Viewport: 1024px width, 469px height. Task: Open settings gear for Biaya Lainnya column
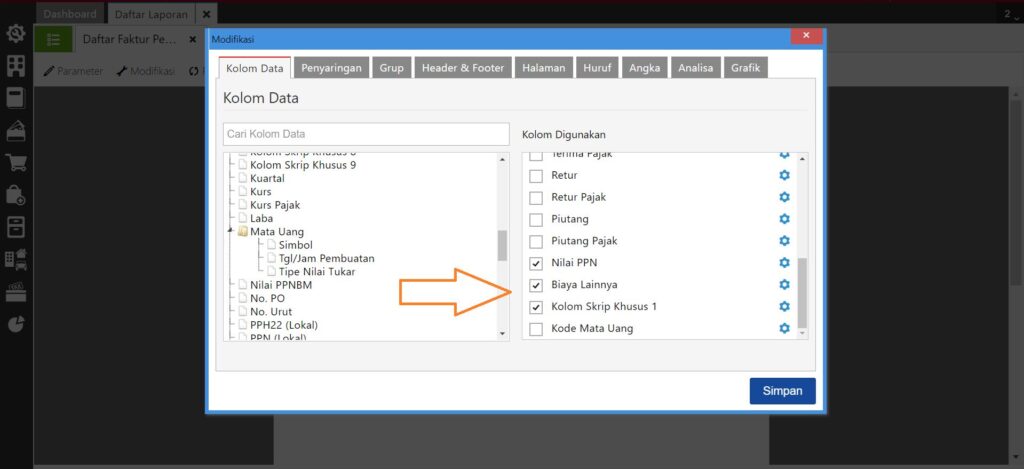click(784, 285)
